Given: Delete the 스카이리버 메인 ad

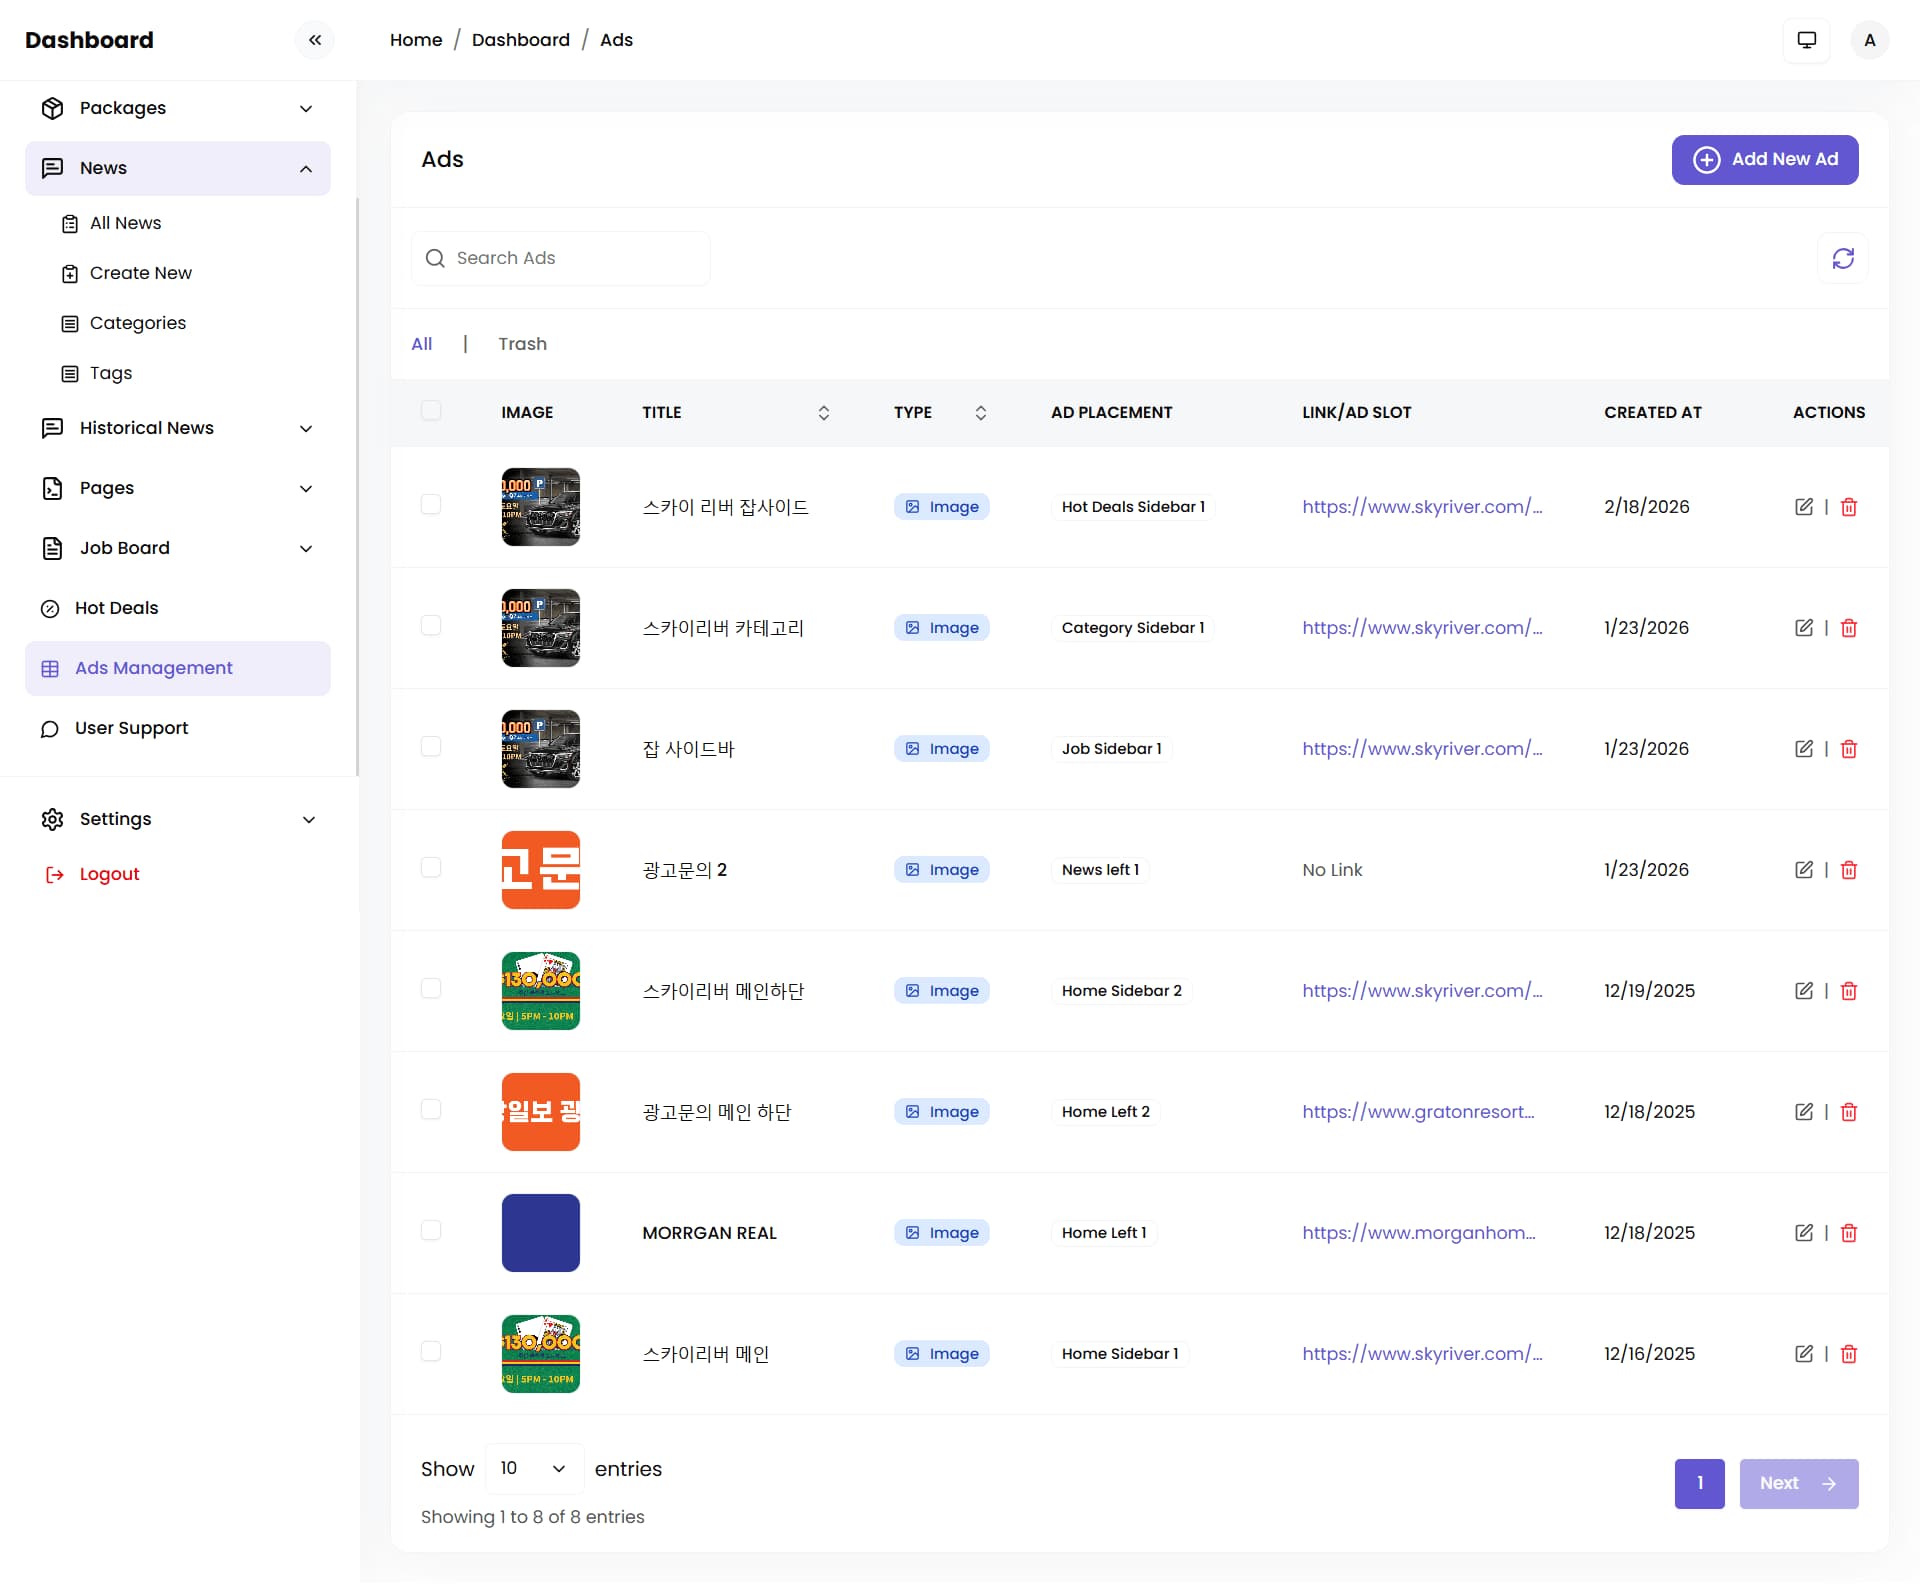Looking at the screenshot, I should coord(1848,1354).
